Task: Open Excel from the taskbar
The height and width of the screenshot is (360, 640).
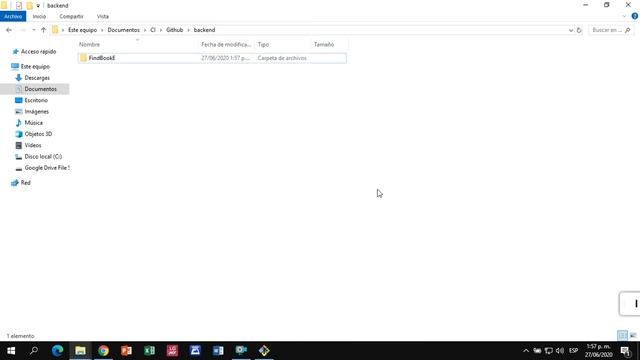Action: 149,351
